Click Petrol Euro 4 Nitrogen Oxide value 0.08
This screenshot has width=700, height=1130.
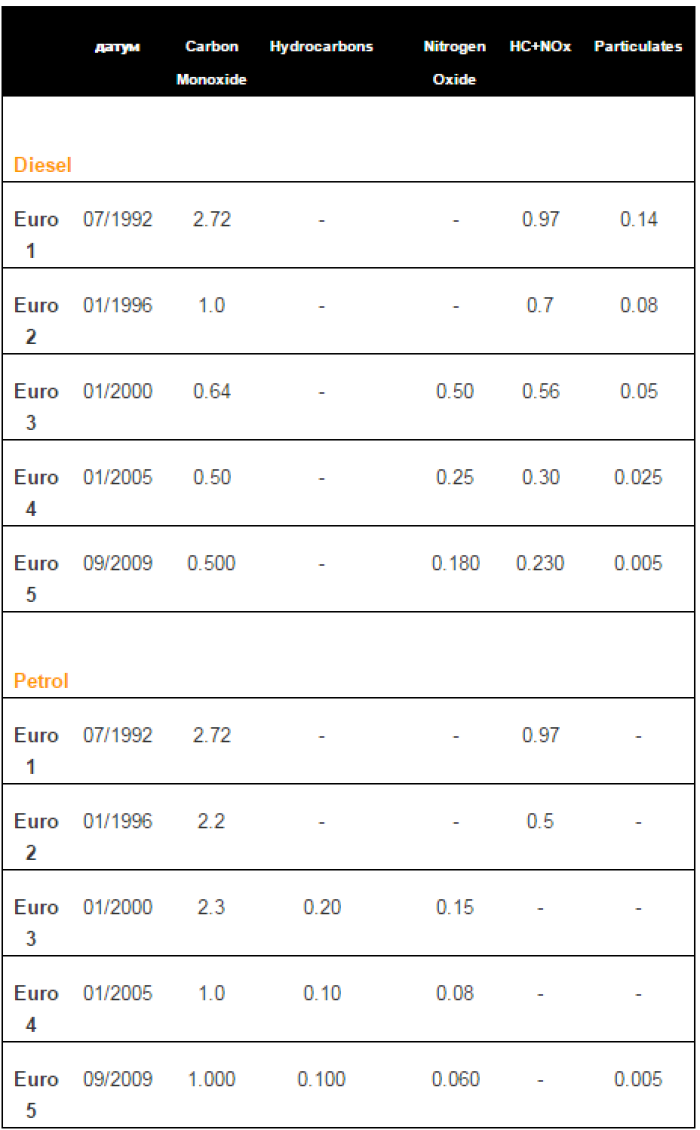click(x=455, y=993)
